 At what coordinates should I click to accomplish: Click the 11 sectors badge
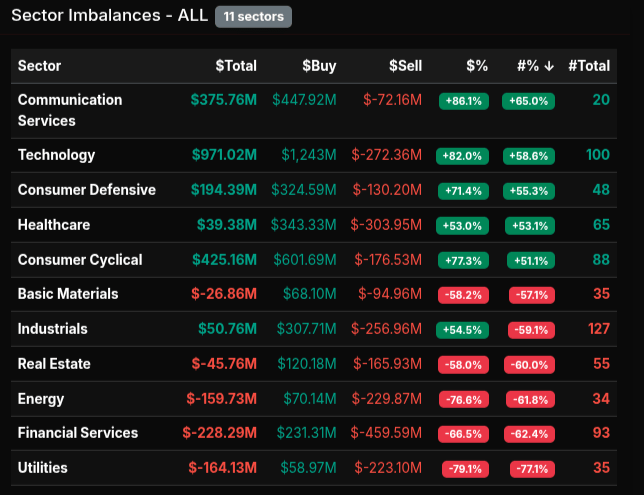coord(253,17)
